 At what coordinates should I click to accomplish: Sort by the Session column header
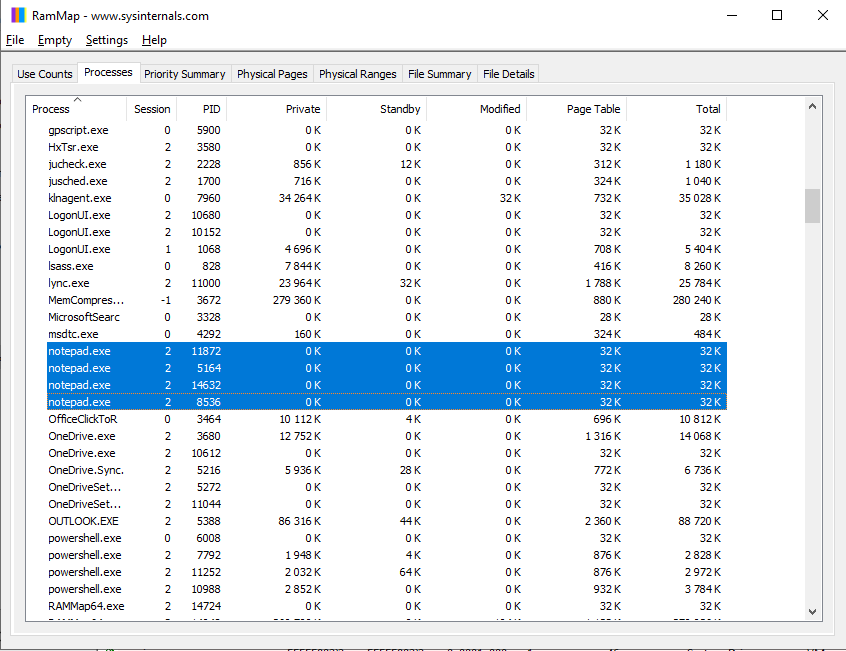[x=152, y=109]
